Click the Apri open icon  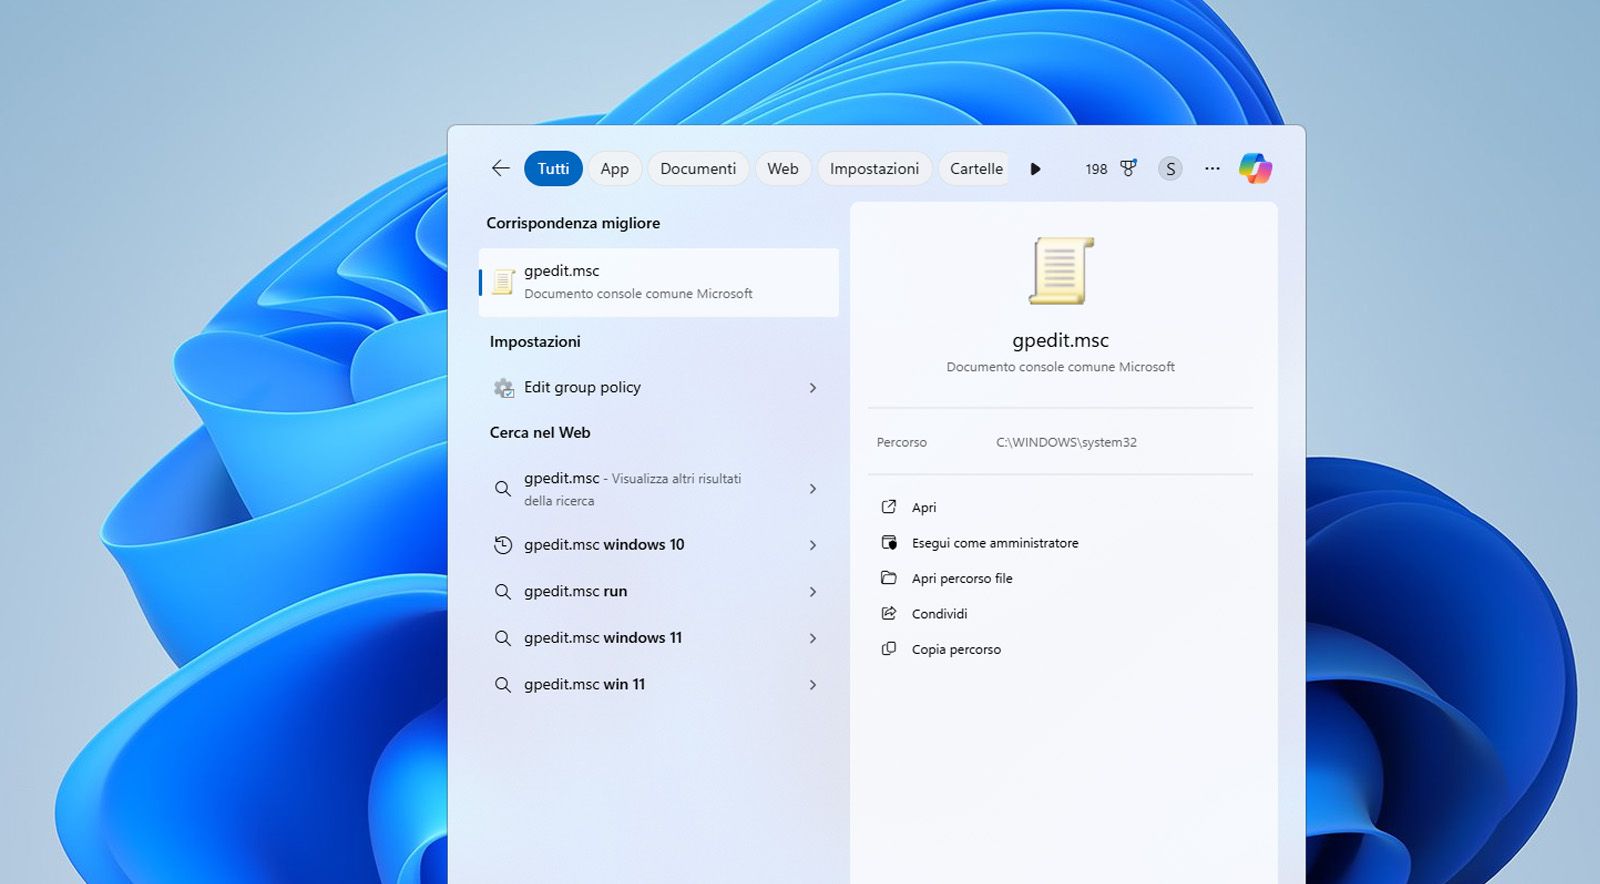pos(888,507)
